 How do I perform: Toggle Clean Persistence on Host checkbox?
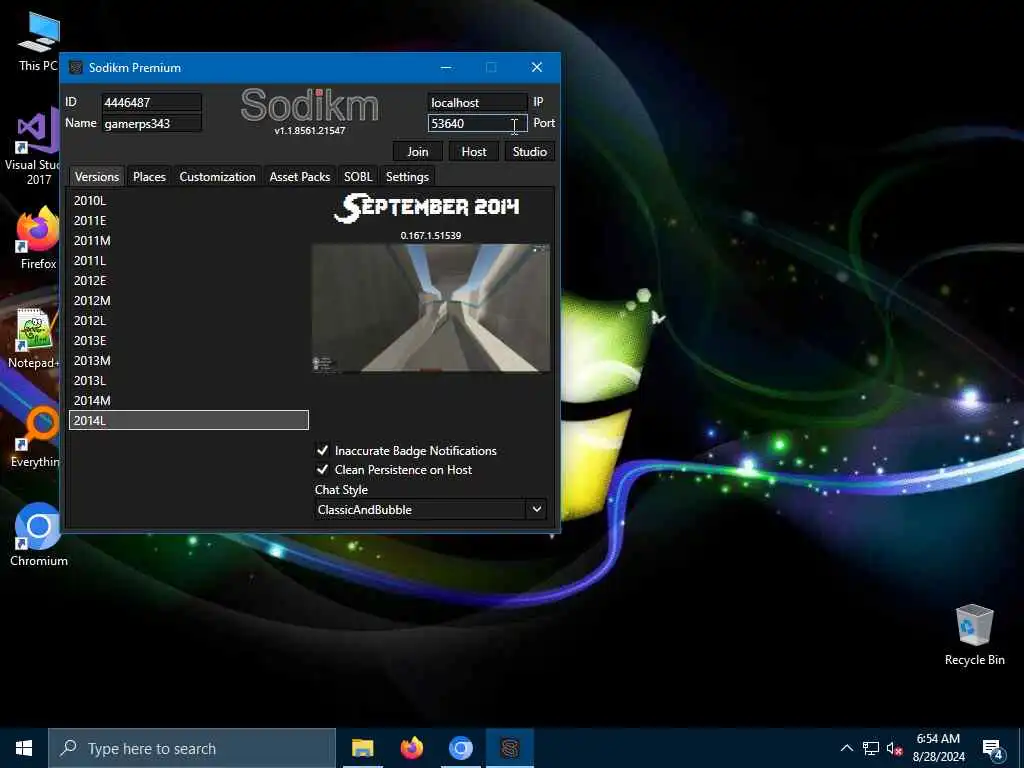coord(322,470)
